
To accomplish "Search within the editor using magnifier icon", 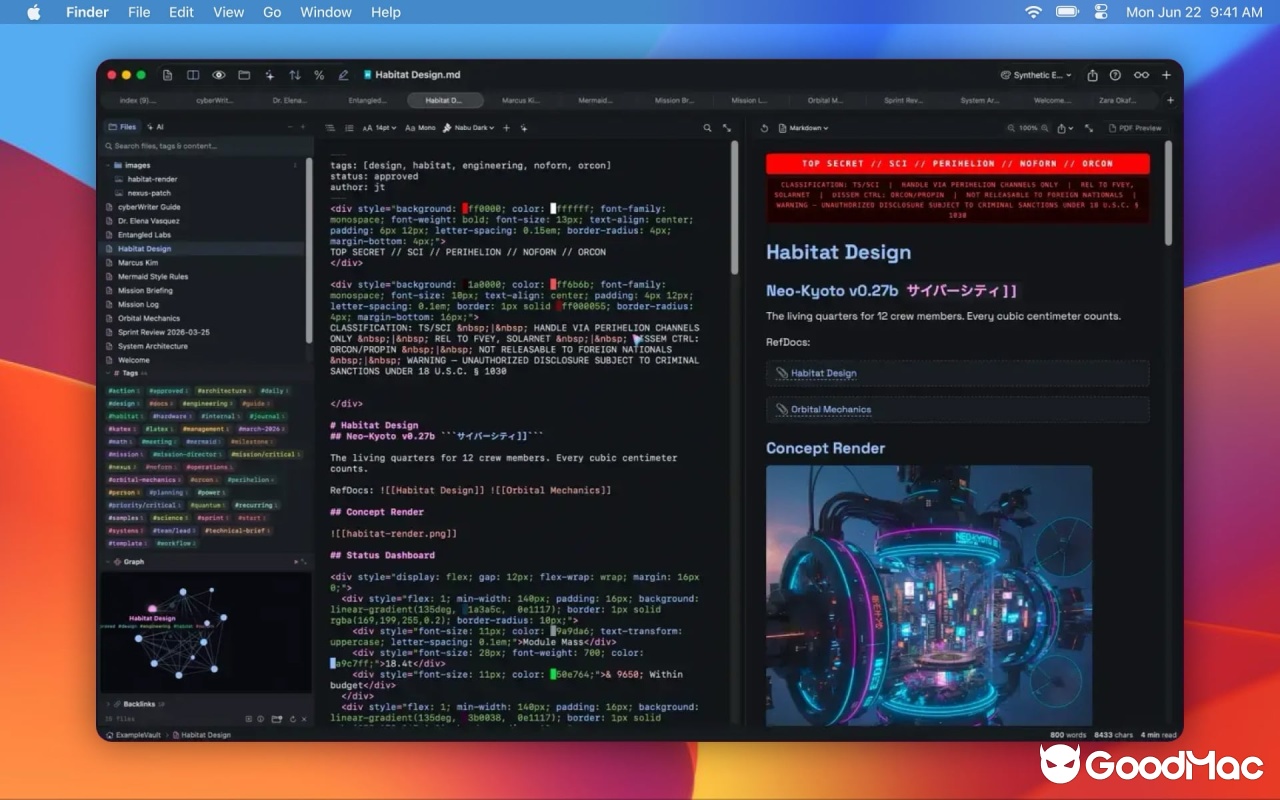I will click(707, 128).
